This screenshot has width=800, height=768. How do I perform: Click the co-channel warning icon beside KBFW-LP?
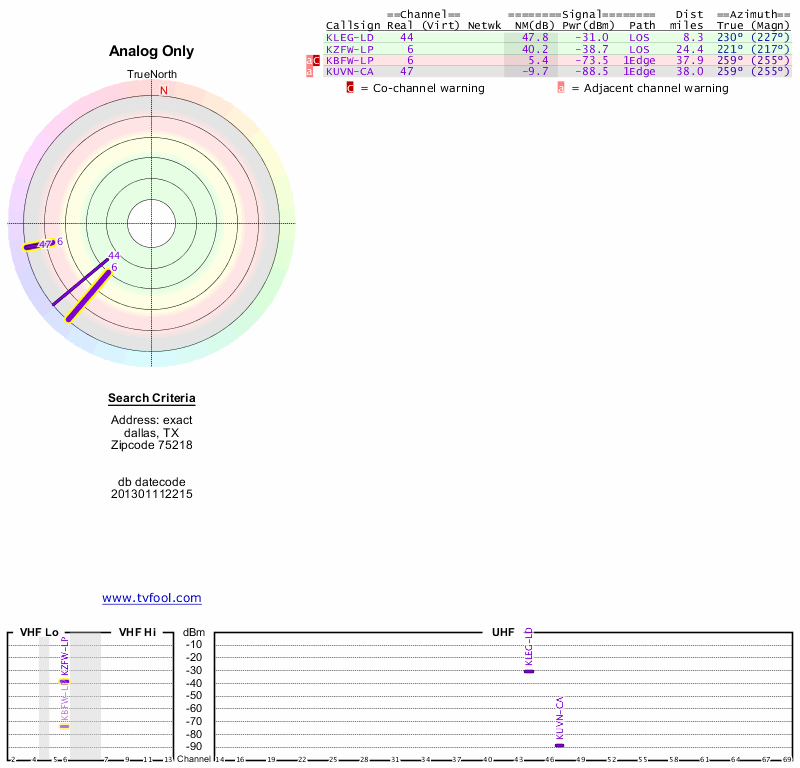click(x=317, y=60)
